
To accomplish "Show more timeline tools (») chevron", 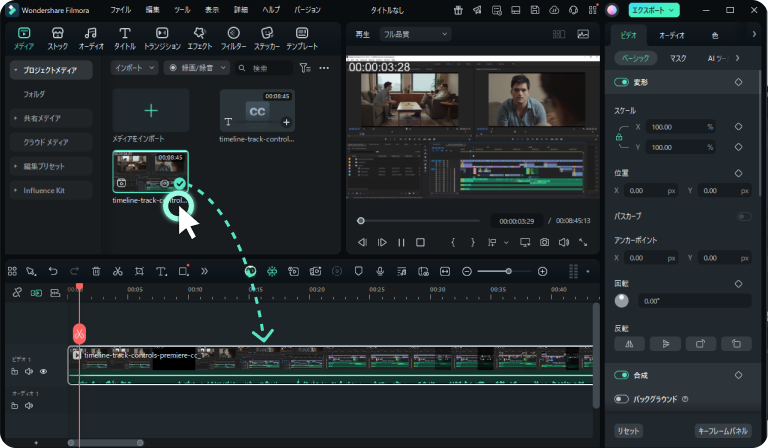I will point(204,271).
